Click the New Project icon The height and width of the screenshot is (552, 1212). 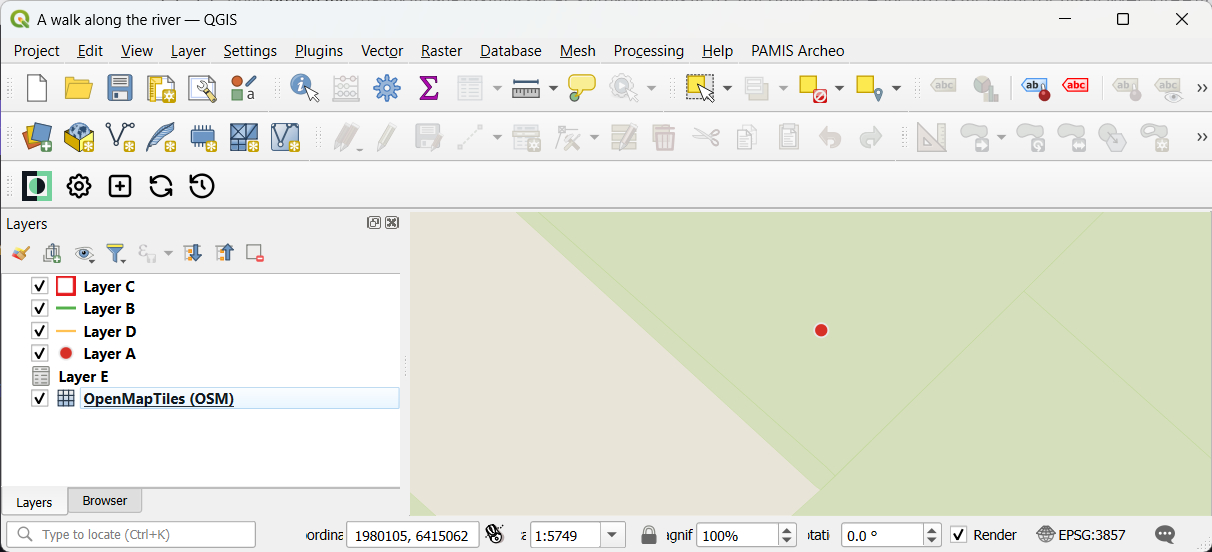pyautogui.click(x=37, y=88)
